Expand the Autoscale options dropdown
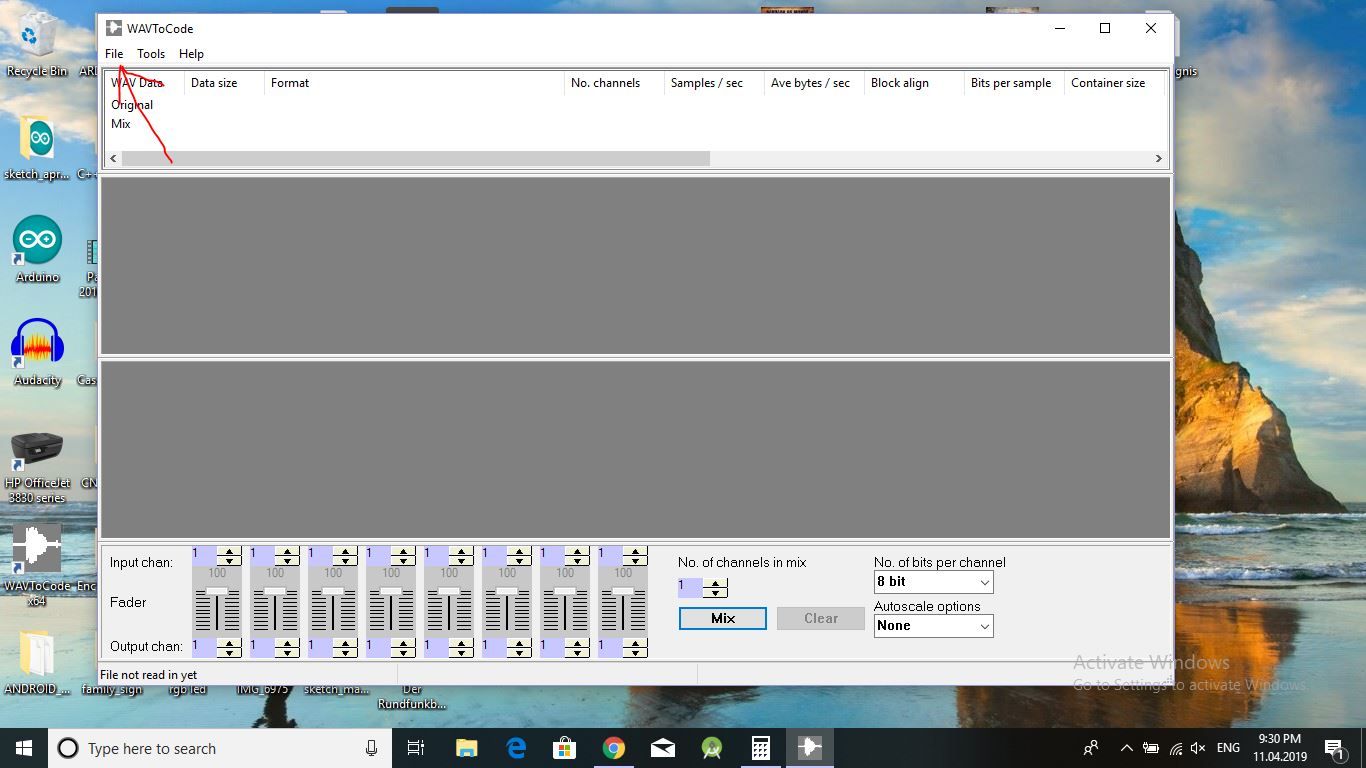The width and height of the screenshot is (1366, 768). point(933,626)
